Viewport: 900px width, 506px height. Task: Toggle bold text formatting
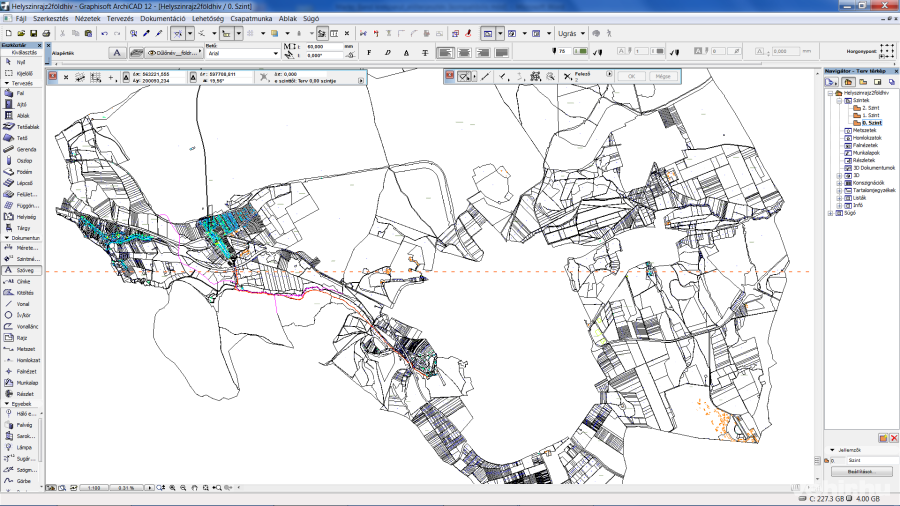coord(369,52)
